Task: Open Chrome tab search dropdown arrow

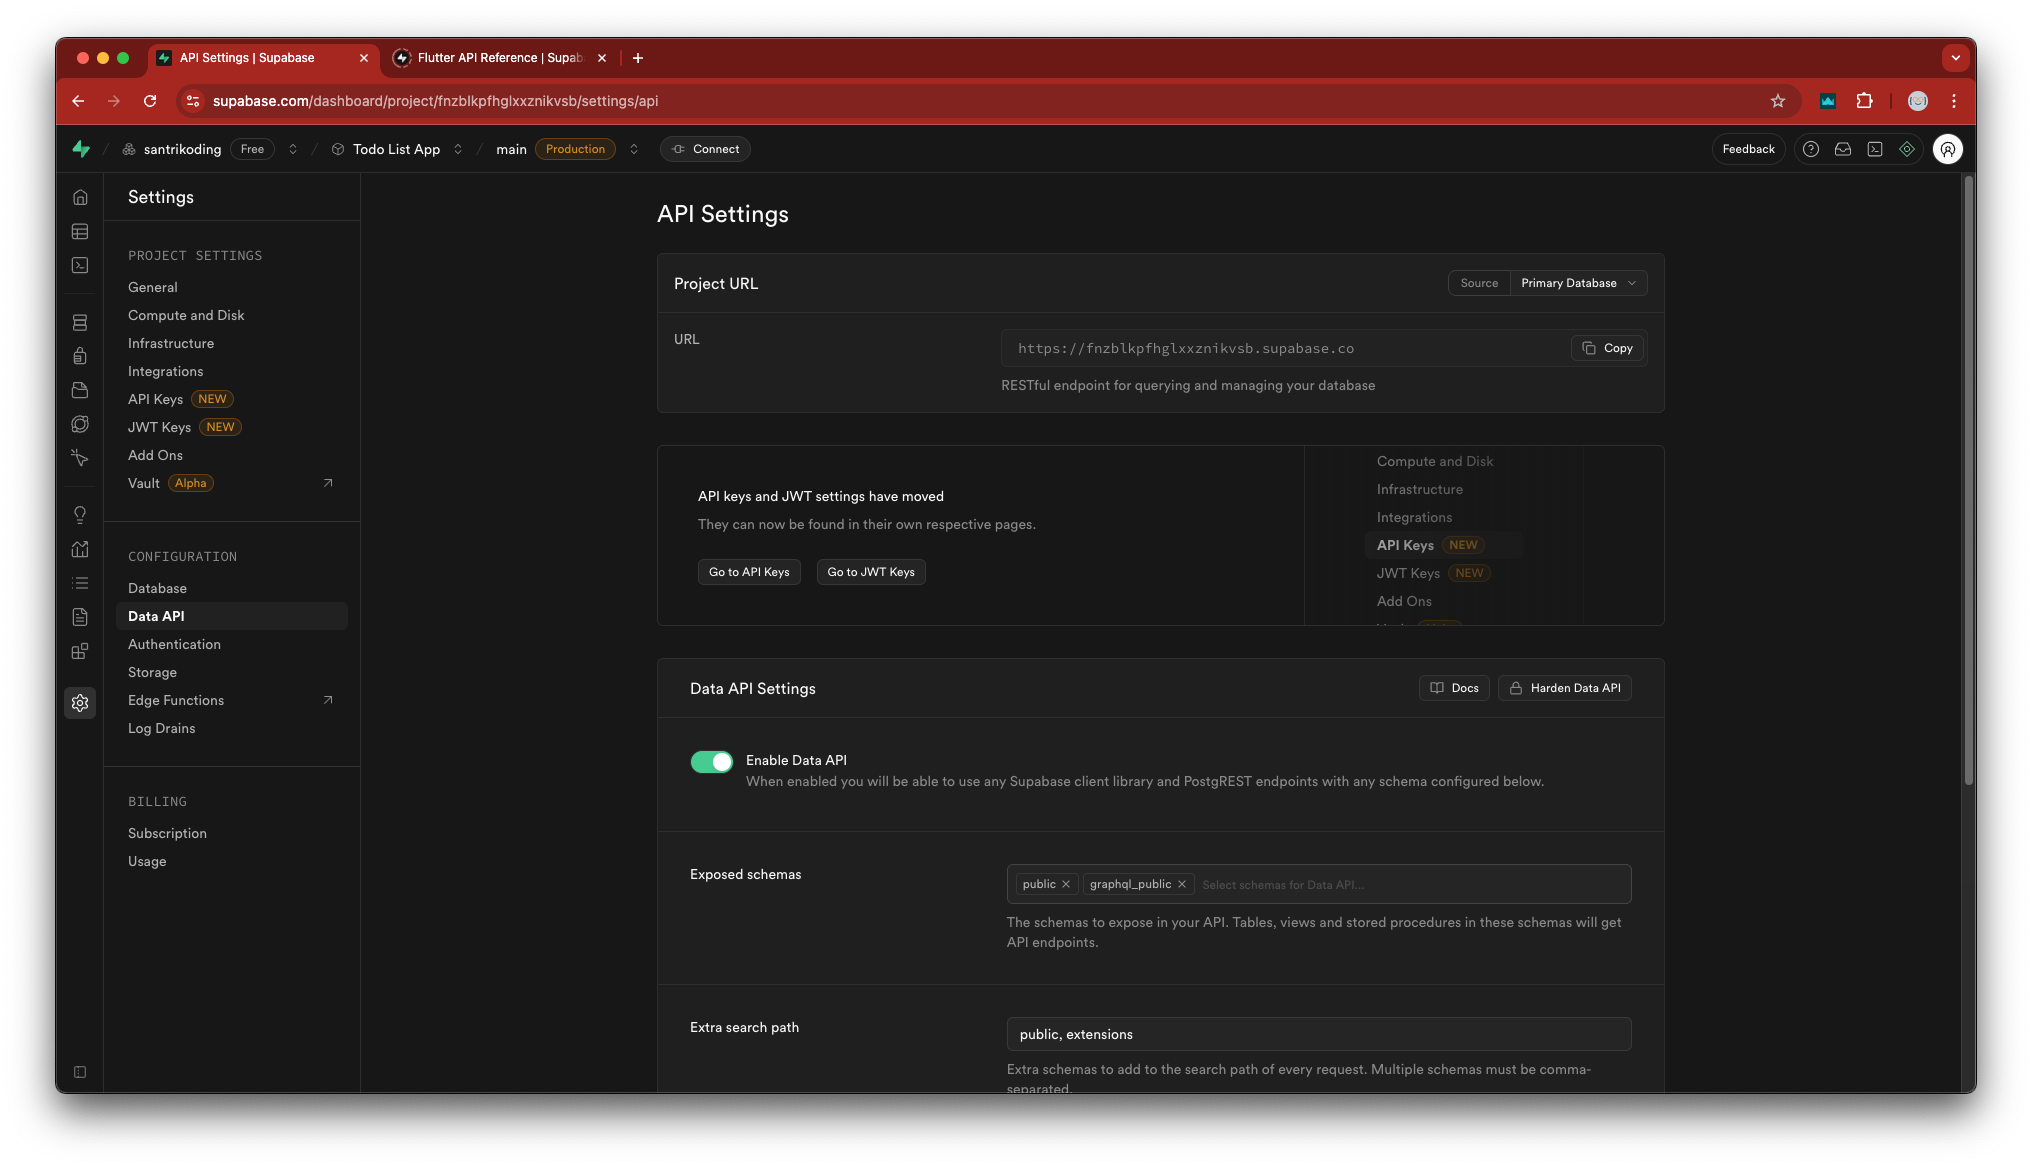Action: coord(1956,58)
